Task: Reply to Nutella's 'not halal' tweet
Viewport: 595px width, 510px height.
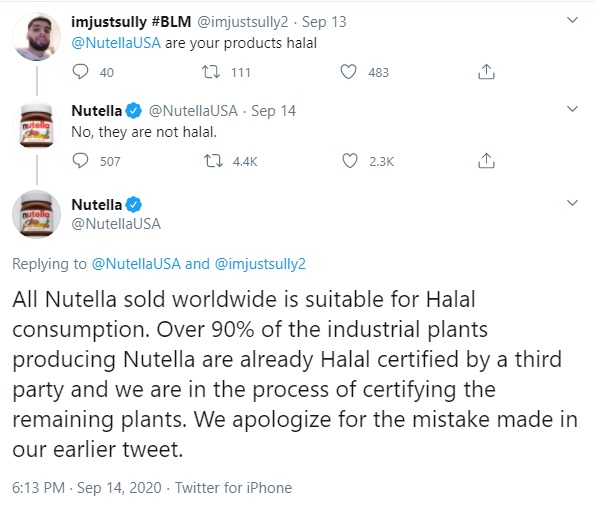Action: coord(80,161)
